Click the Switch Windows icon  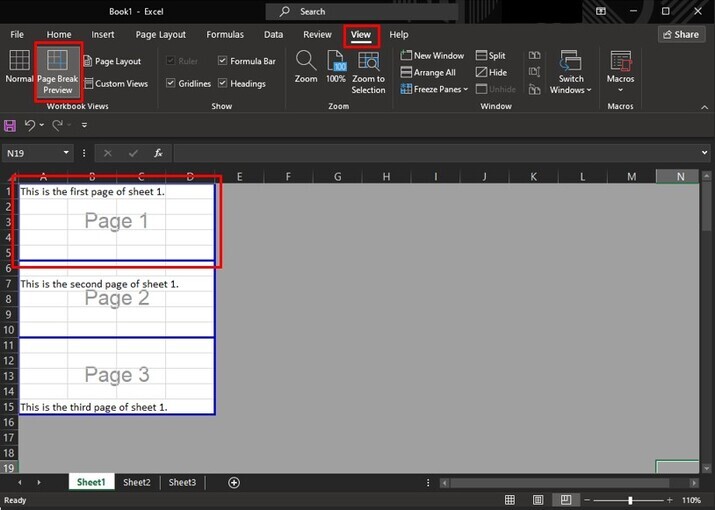click(x=571, y=61)
